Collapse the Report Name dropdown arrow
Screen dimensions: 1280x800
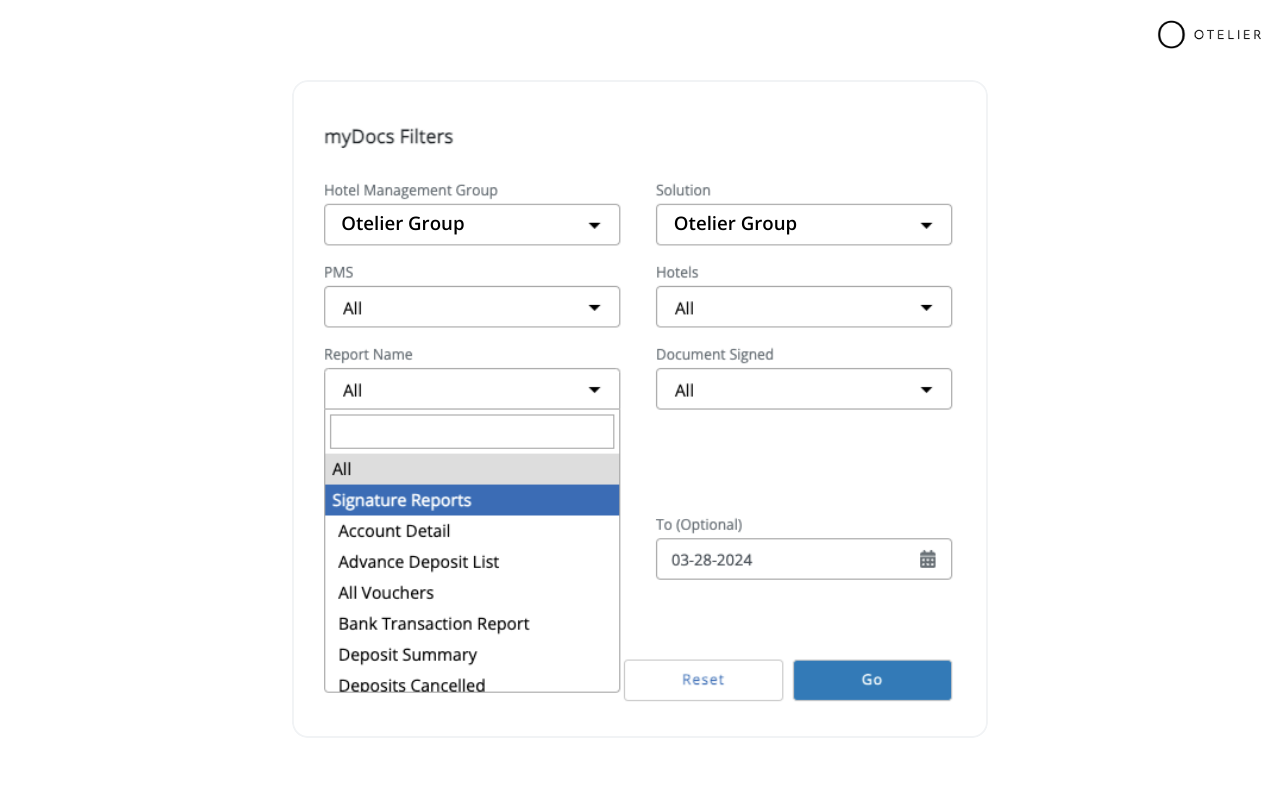(x=594, y=390)
